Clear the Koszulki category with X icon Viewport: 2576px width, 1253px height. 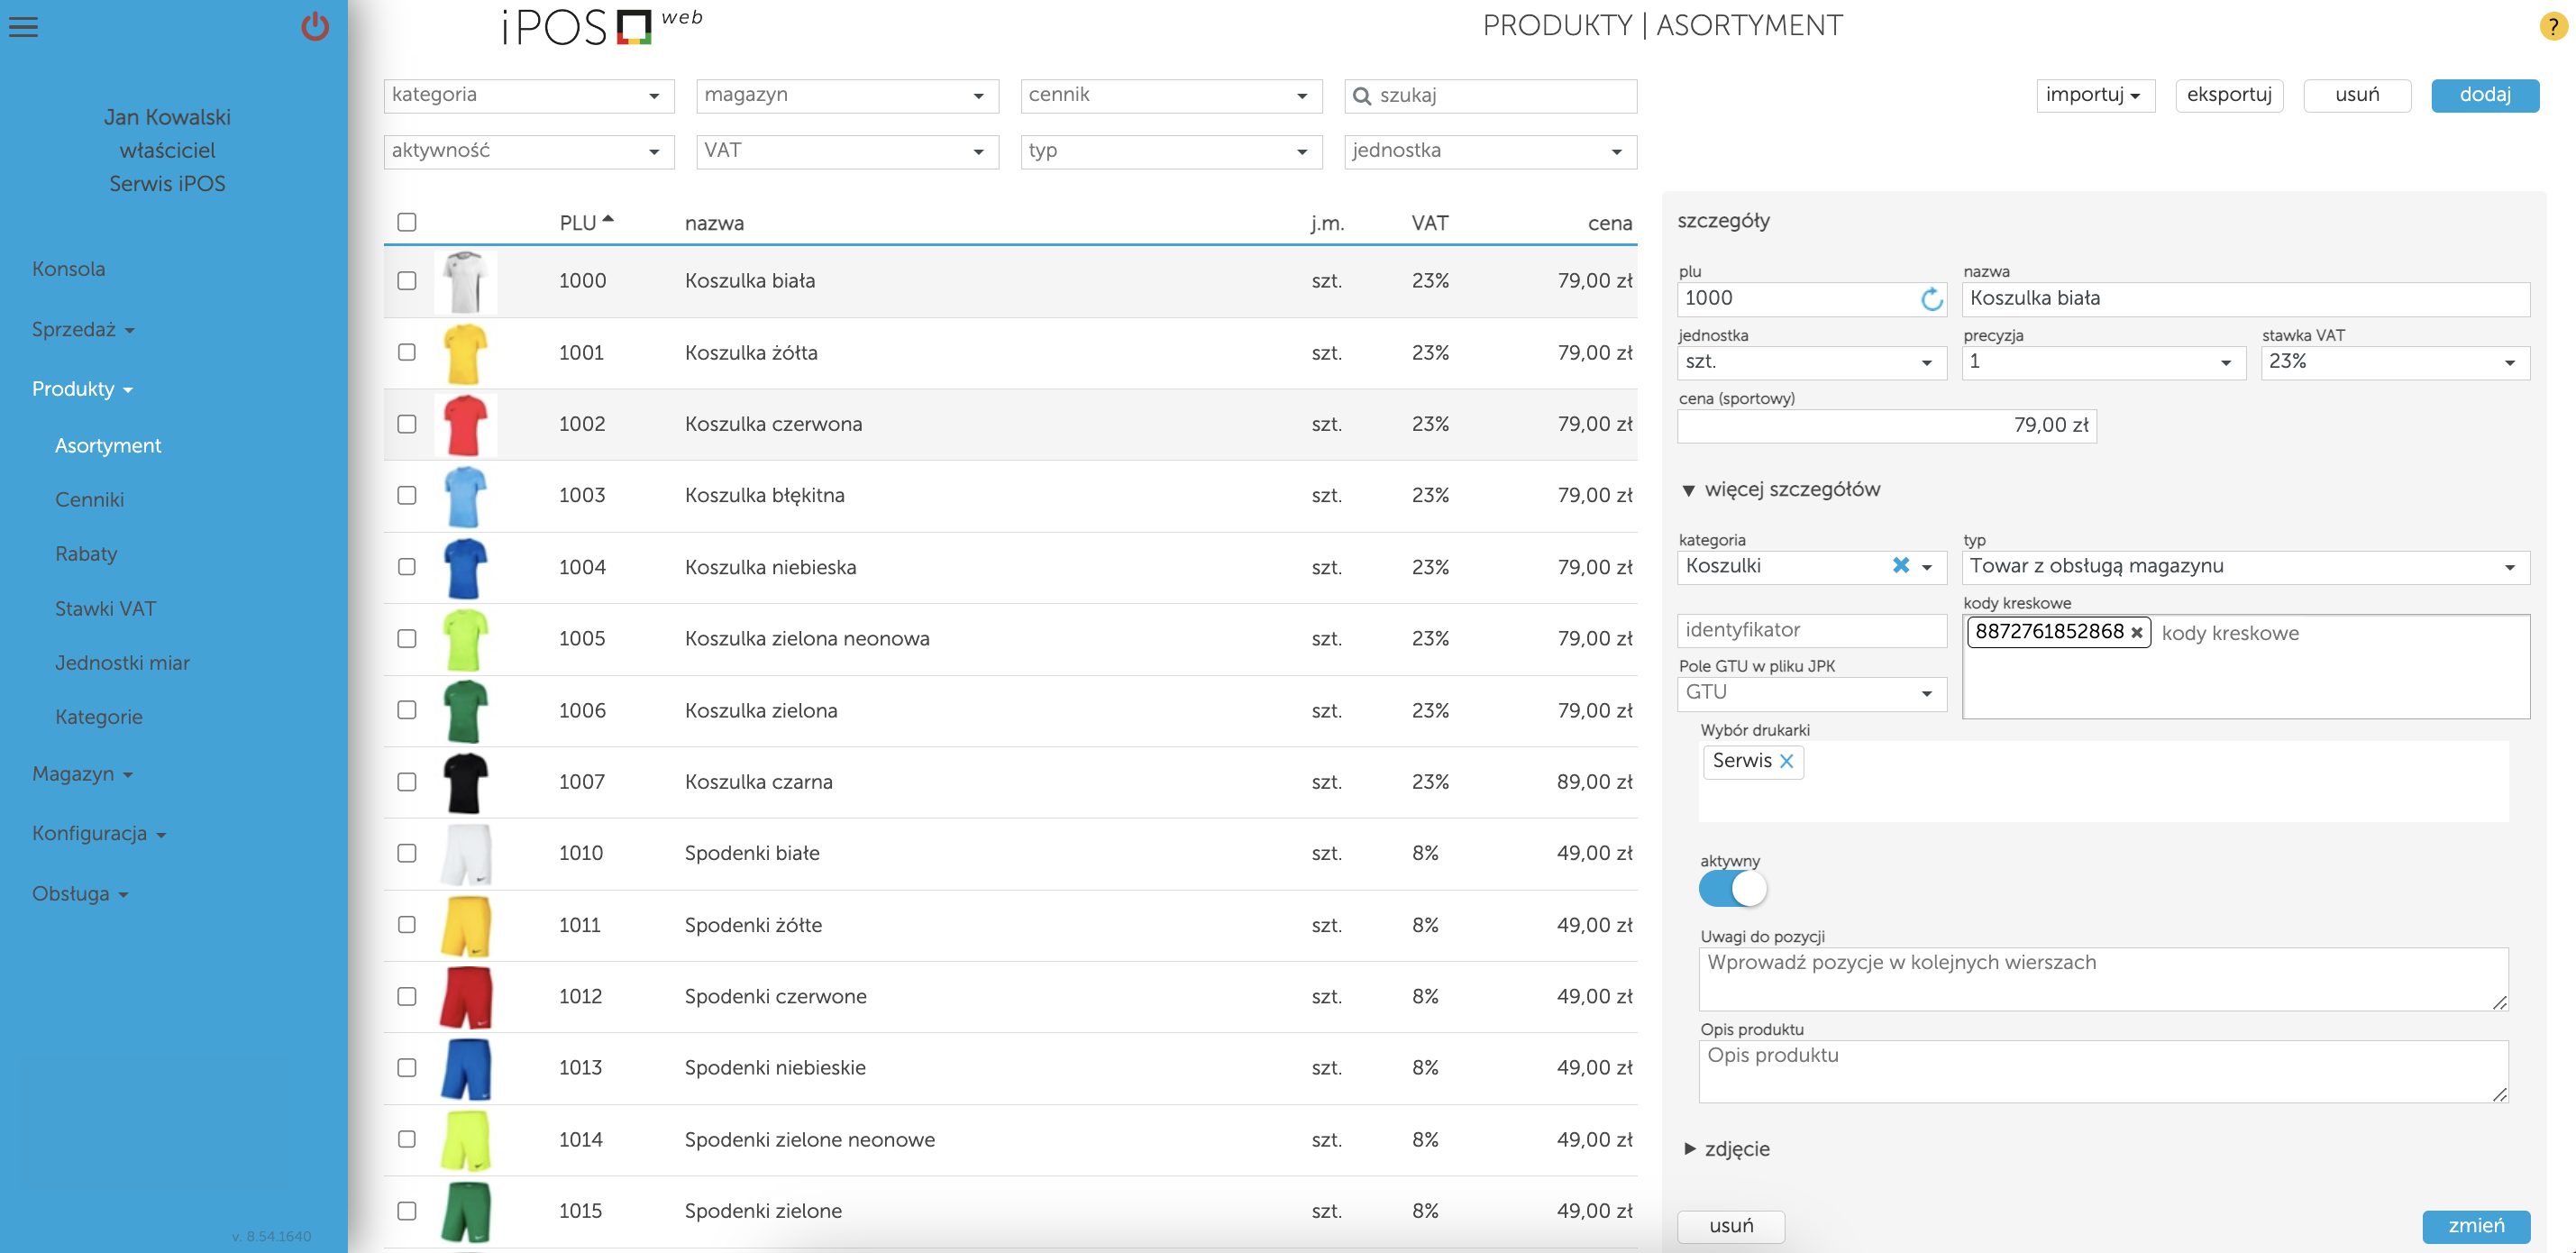point(1900,566)
